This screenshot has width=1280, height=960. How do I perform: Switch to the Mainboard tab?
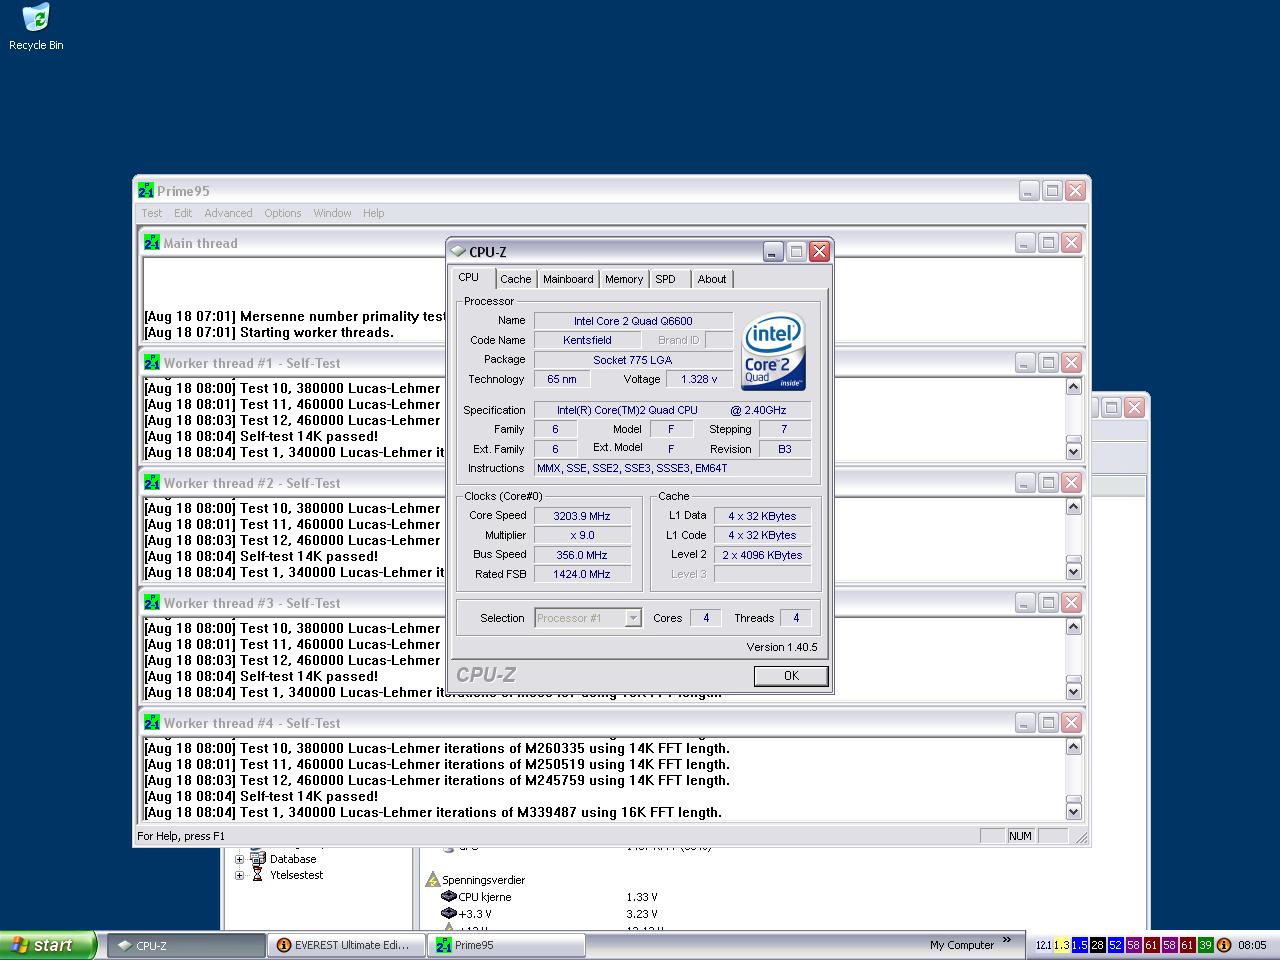(568, 279)
